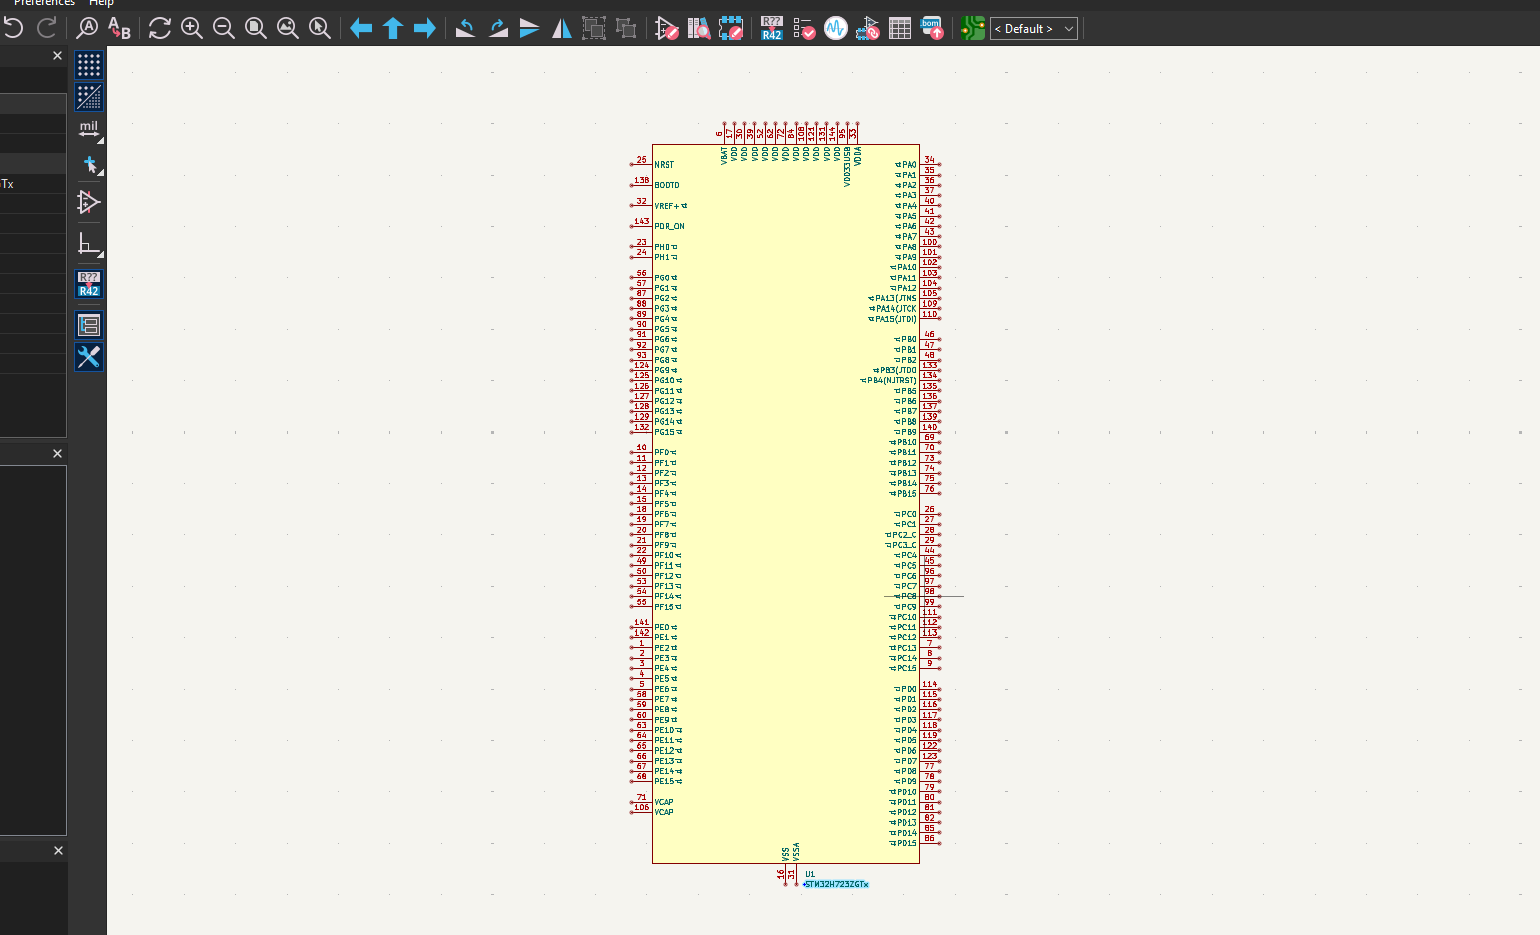Annotate schematic with R?? R42 toolbar icon
1540x935 pixels.
pos(772,28)
